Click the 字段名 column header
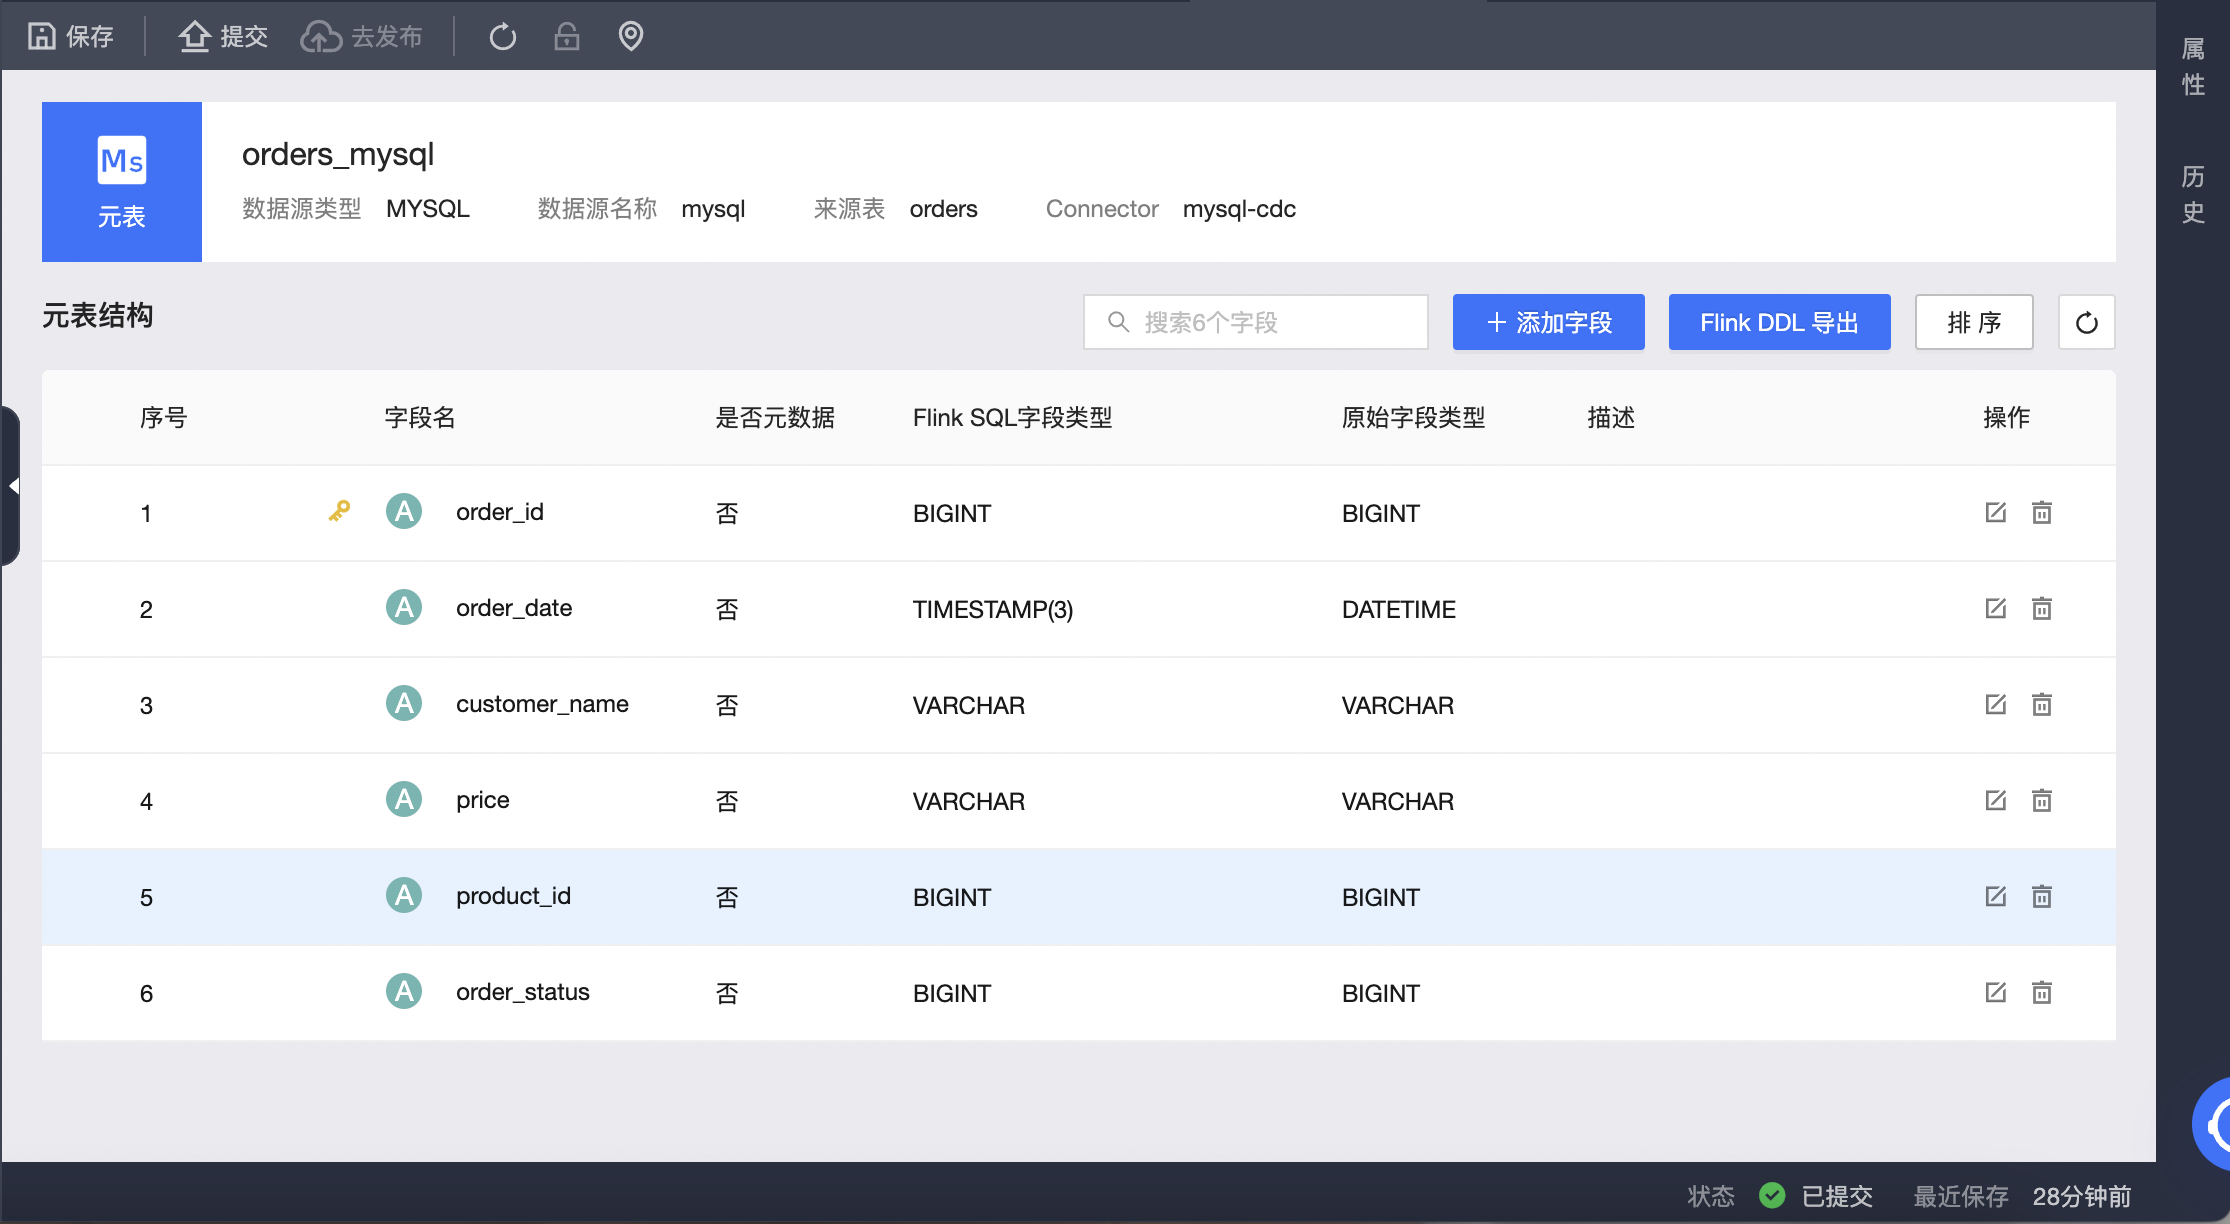 point(420,417)
